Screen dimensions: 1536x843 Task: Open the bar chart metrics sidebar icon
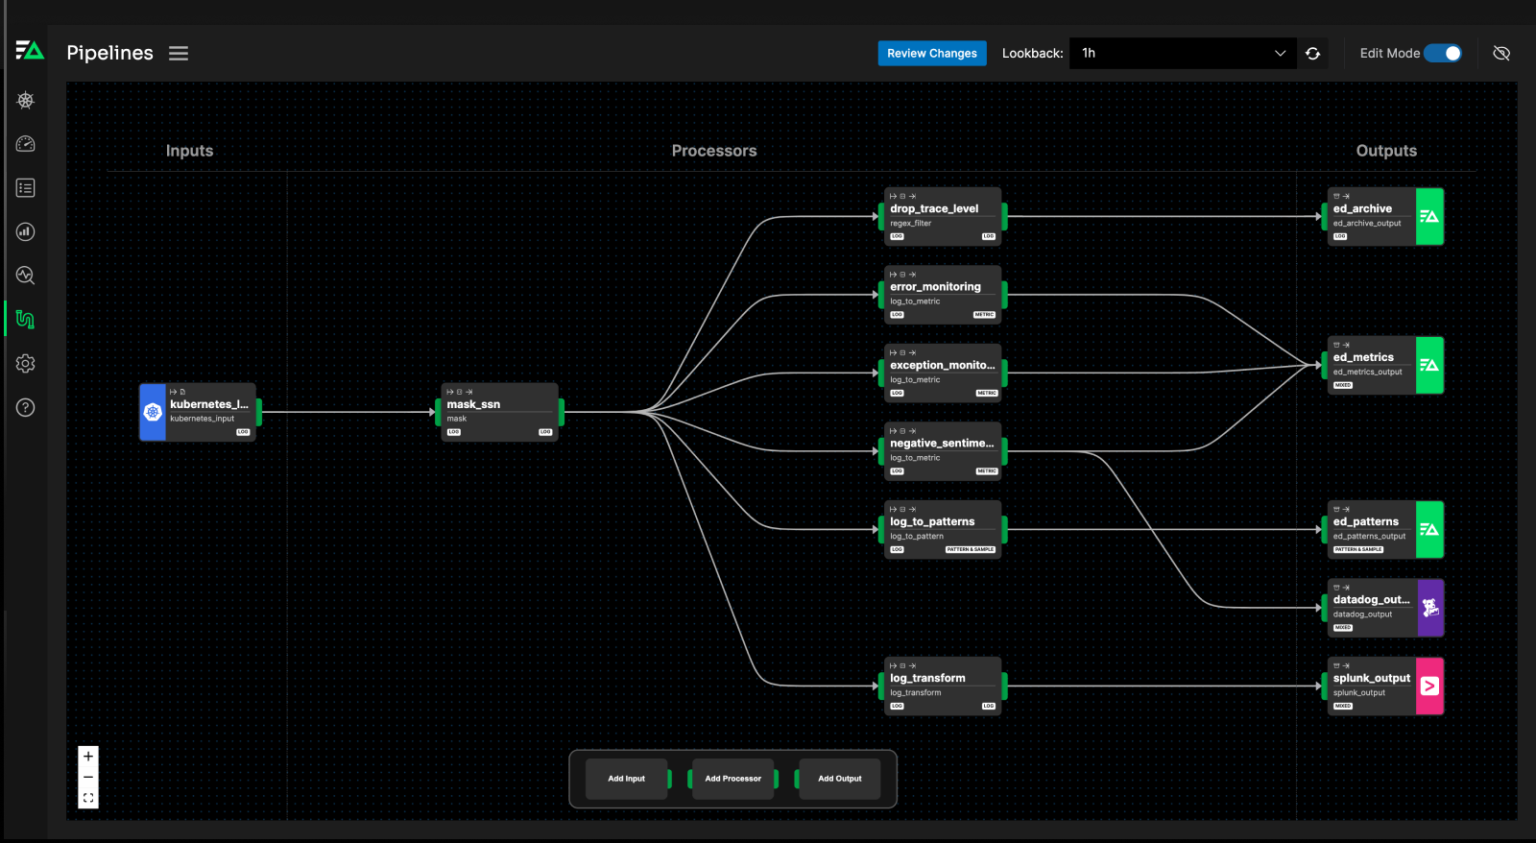[26, 232]
